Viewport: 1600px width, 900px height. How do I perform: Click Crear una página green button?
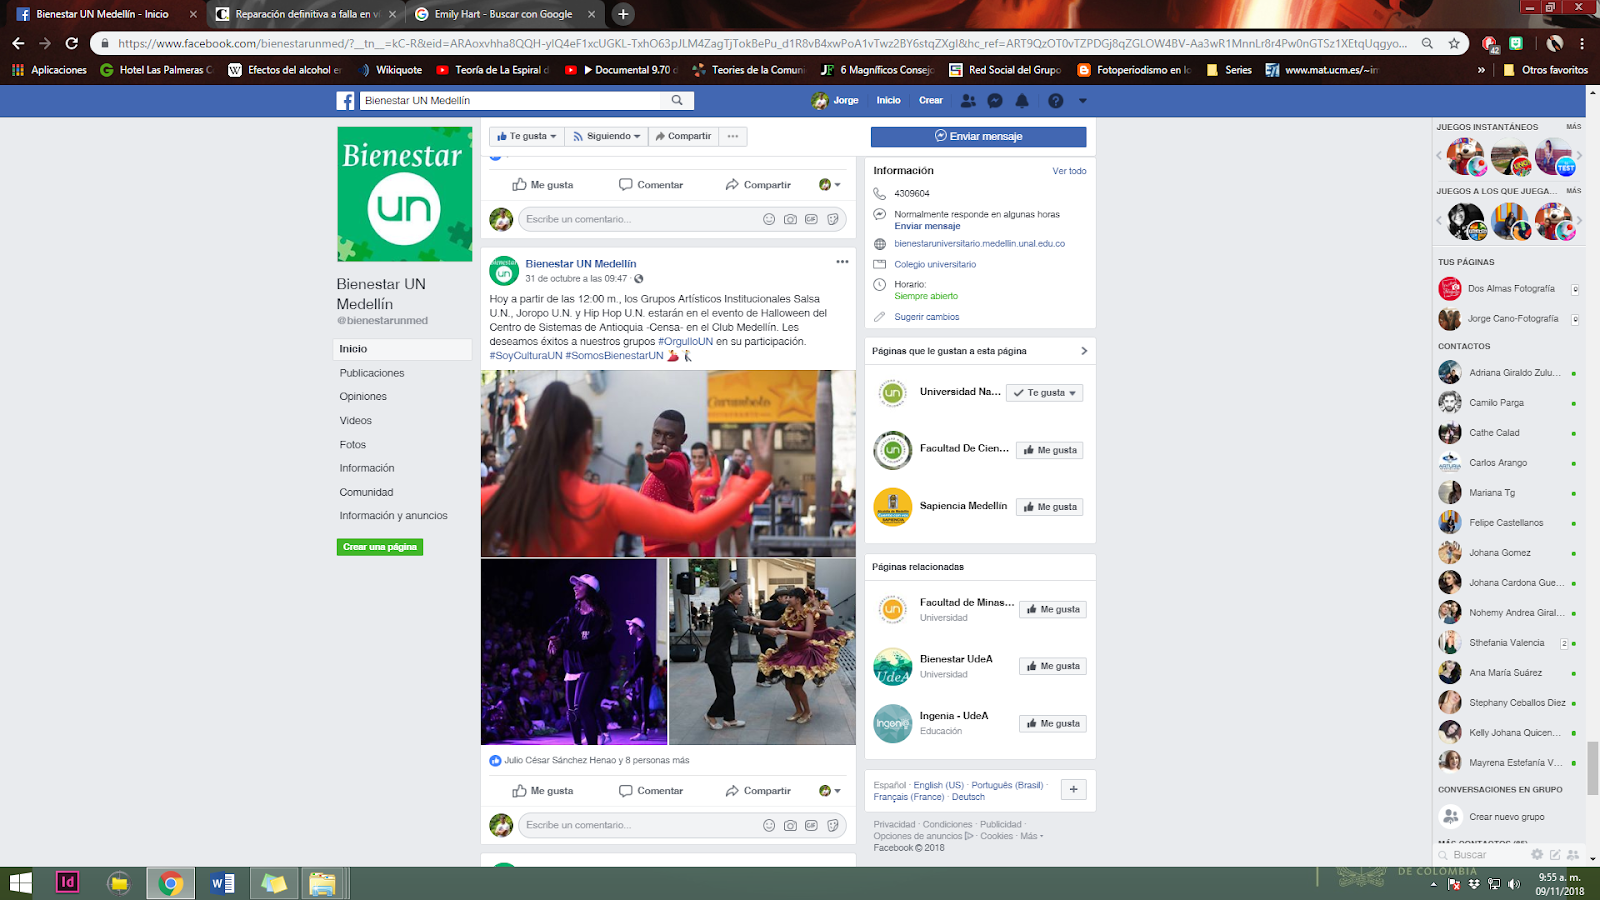380,547
